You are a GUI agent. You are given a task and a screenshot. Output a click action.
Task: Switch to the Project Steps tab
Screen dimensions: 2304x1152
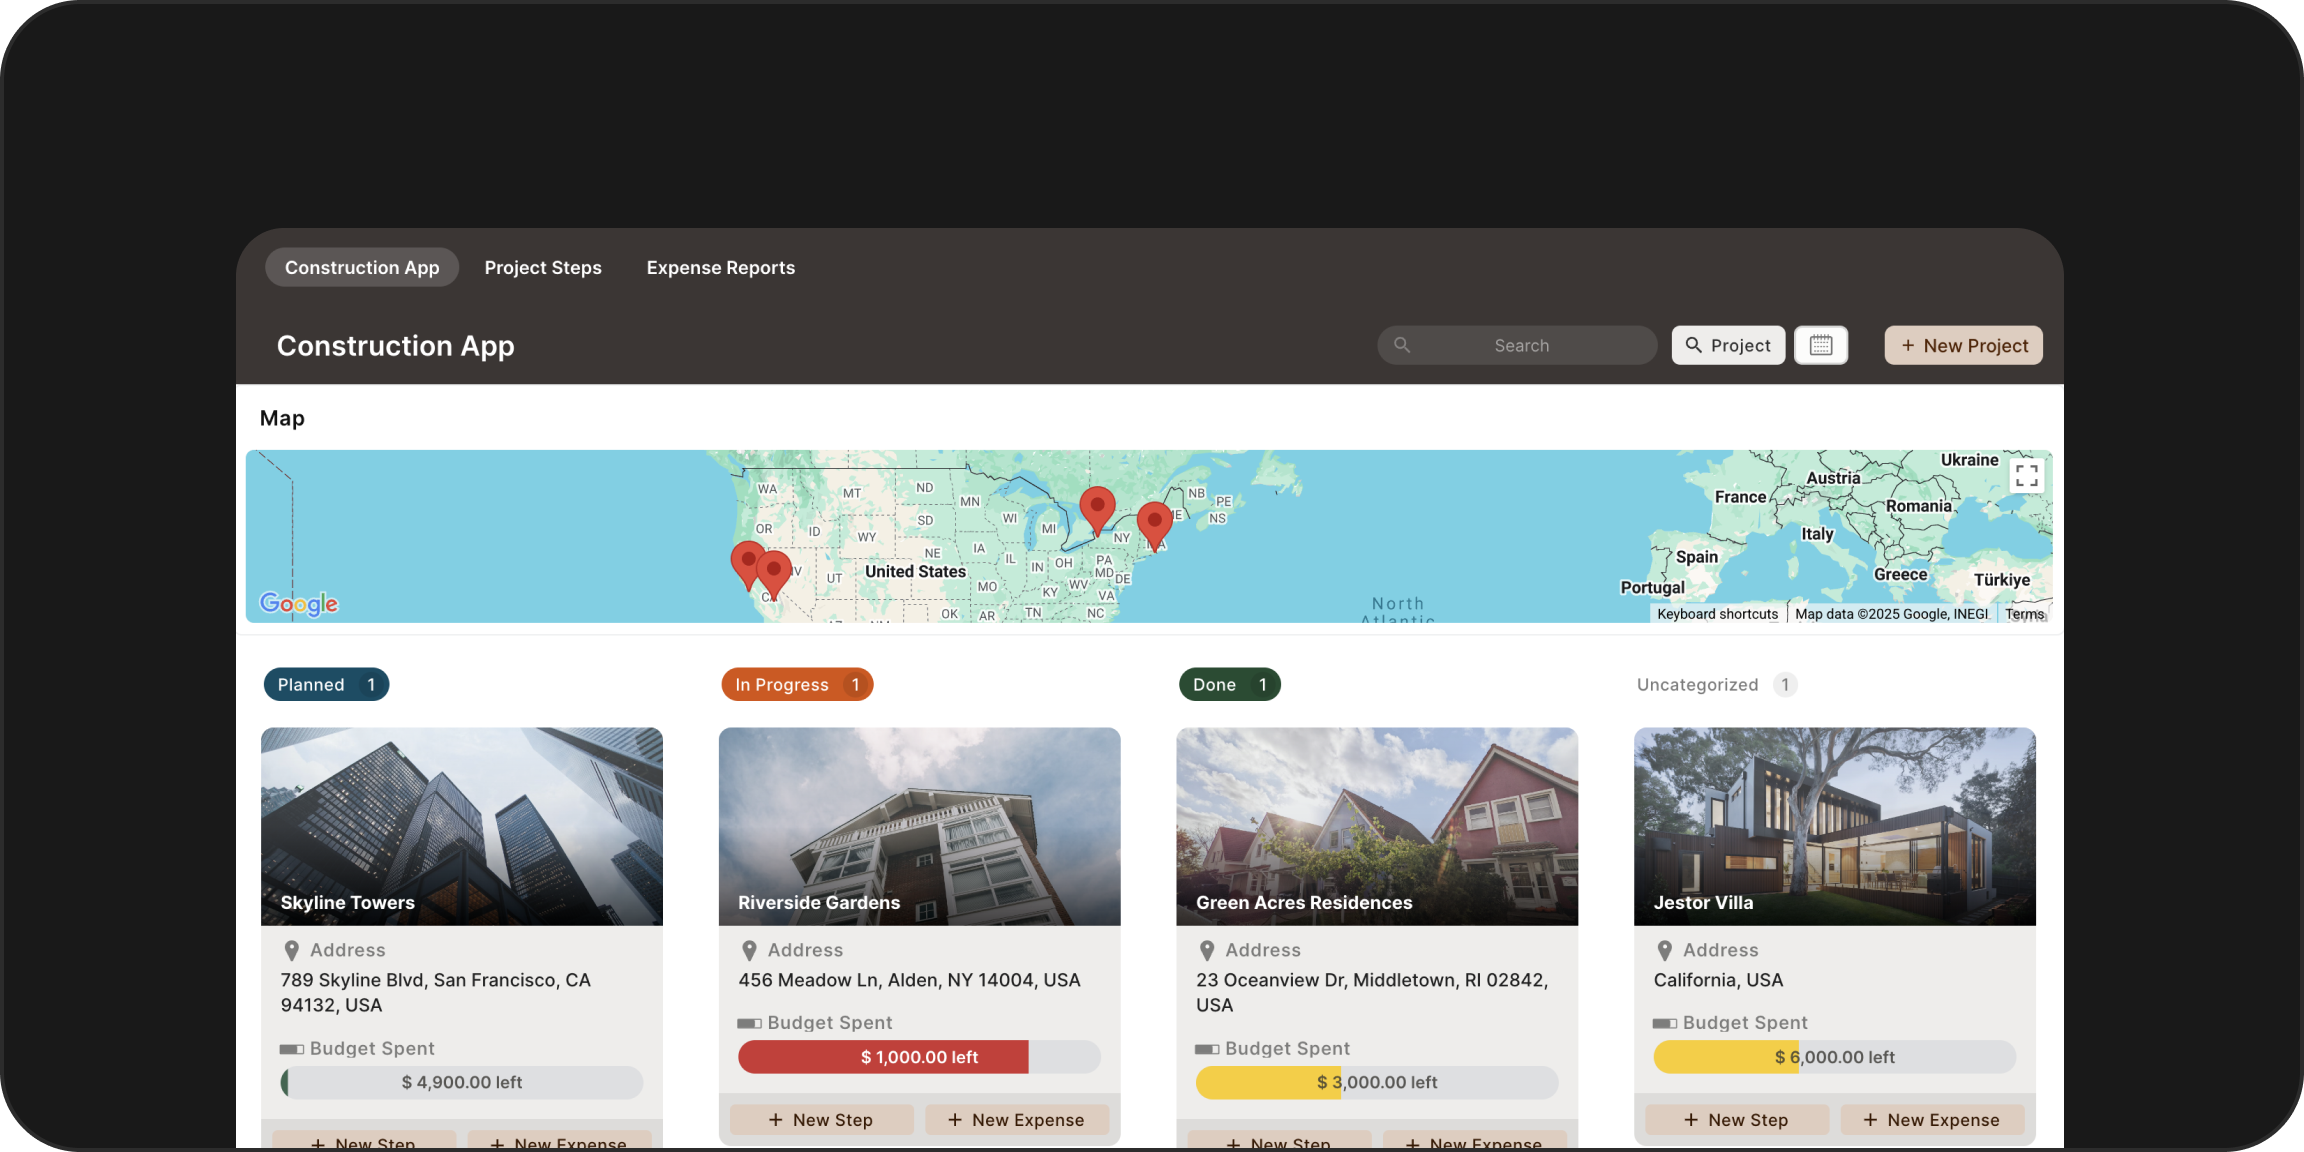click(543, 267)
